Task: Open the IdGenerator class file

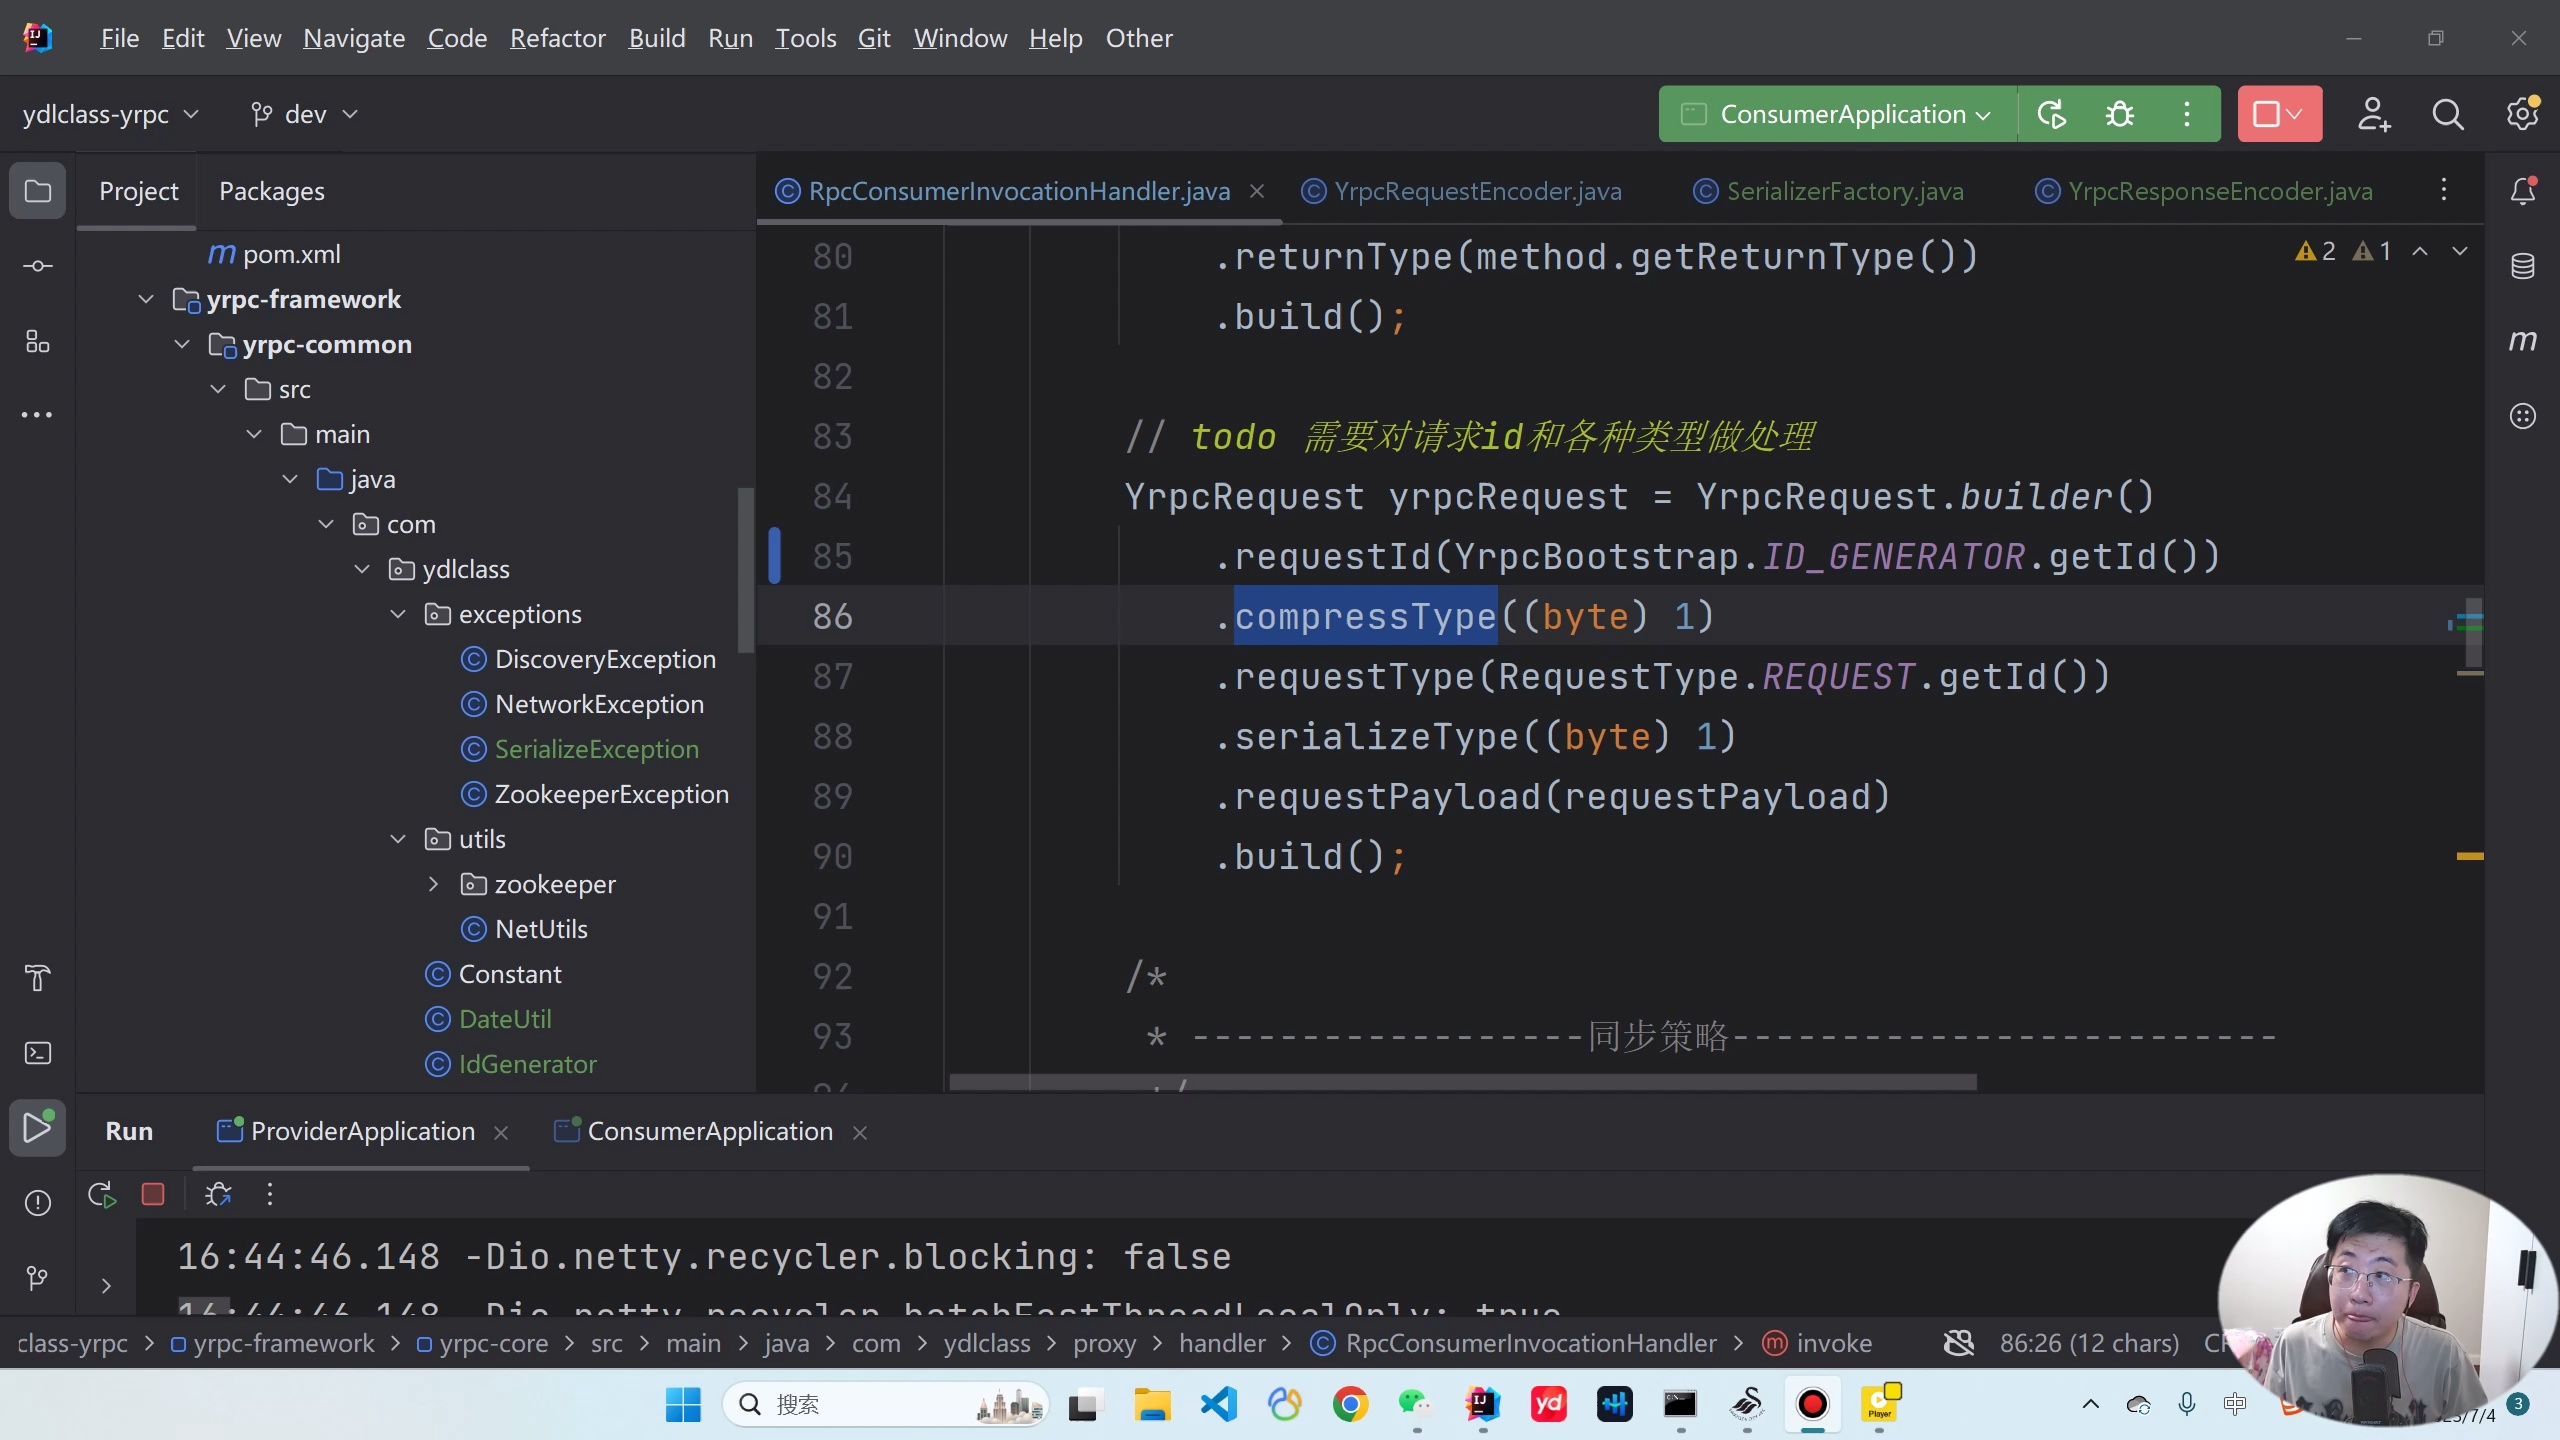Action: coord(527,1064)
